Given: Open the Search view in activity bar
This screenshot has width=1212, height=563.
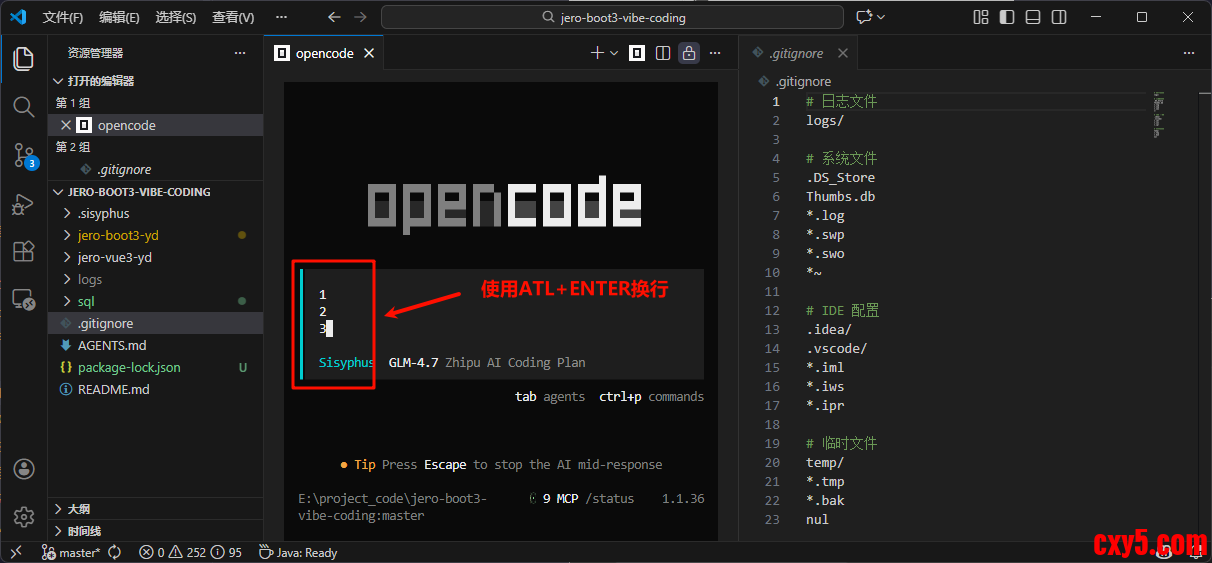Looking at the screenshot, I should coord(24,106).
